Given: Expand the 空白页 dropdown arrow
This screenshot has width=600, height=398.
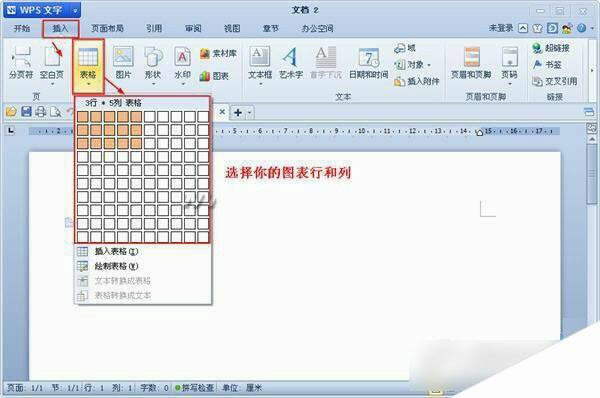Looking at the screenshot, I should pyautogui.click(x=52, y=84).
